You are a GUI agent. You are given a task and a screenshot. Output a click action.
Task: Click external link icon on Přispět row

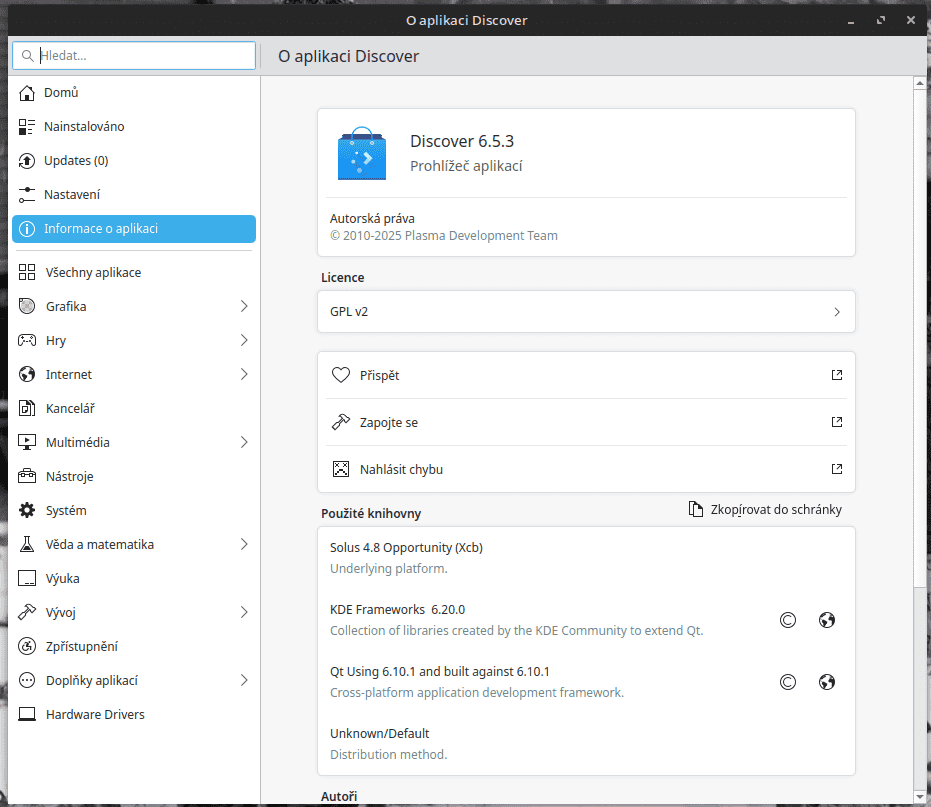[x=837, y=375]
